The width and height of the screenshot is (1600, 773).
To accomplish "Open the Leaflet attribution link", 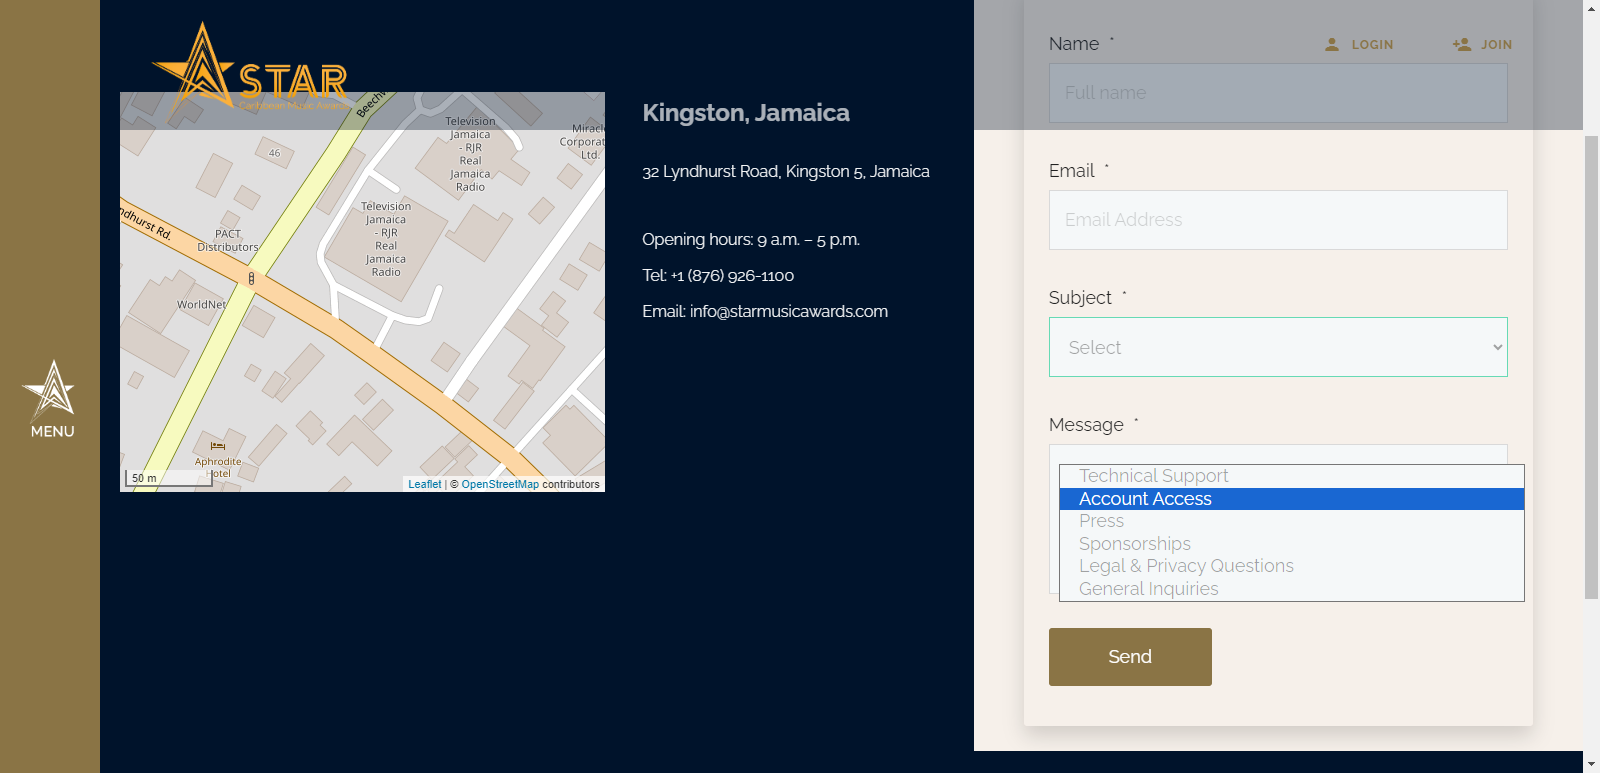I will tap(424, 484).
